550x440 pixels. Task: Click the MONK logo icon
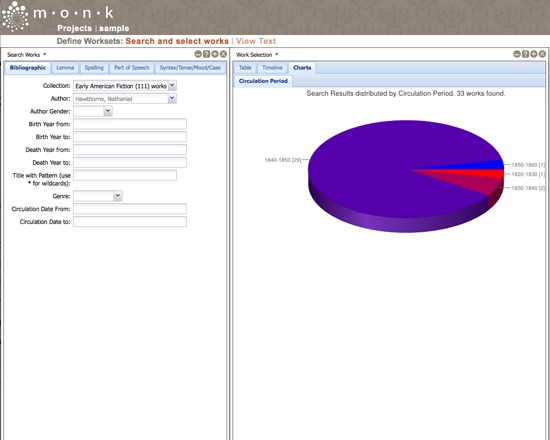click(x=15, y=16)
